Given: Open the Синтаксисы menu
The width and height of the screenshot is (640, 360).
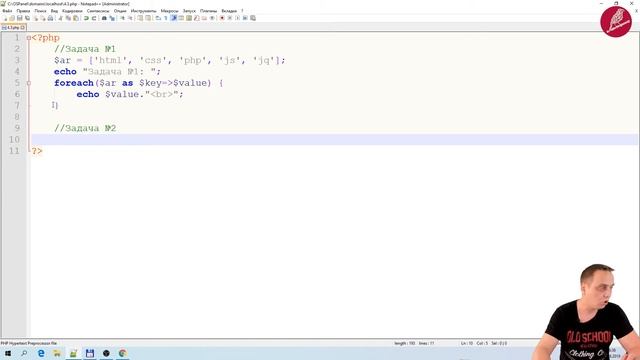Looking at the screenshot, I should point(98,11).
